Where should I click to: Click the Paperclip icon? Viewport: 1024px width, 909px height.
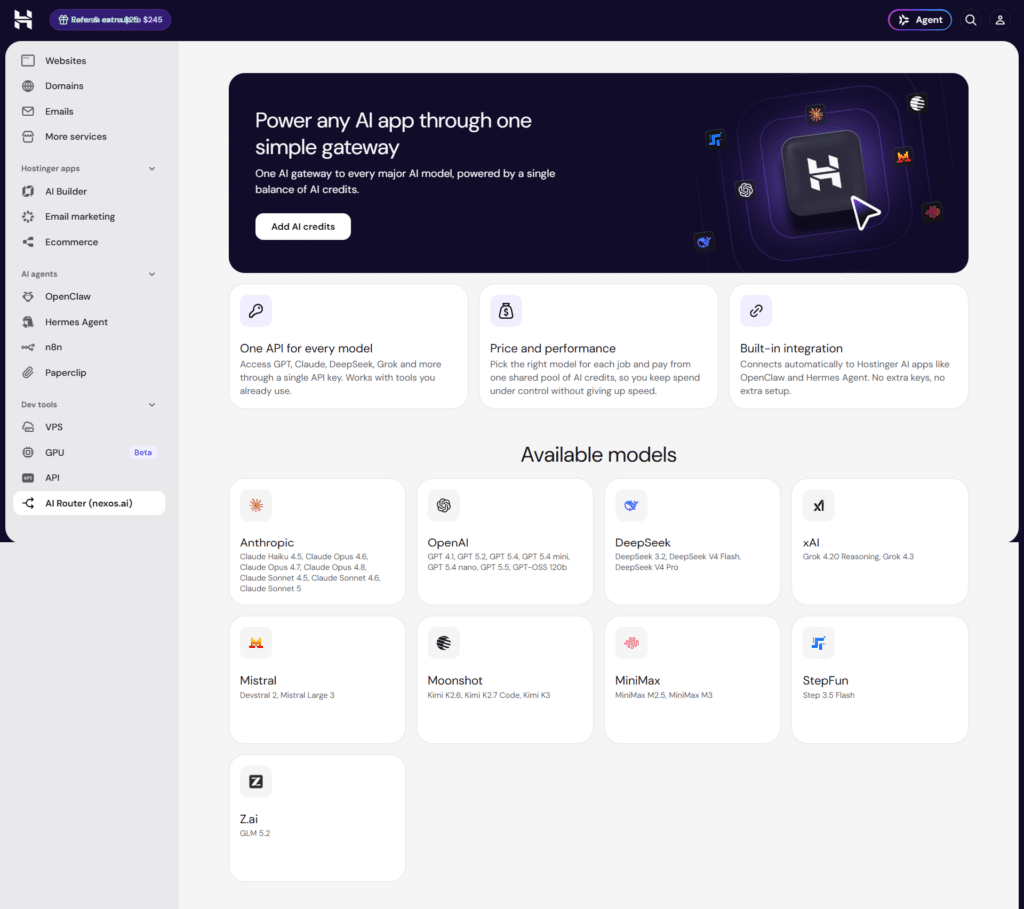coord(28,373)
